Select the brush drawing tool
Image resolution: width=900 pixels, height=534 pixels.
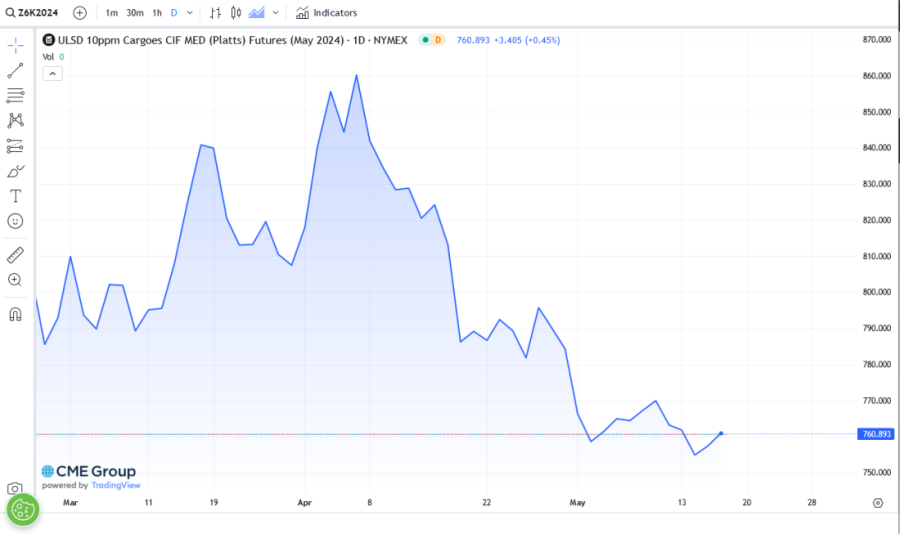[15, 171]
